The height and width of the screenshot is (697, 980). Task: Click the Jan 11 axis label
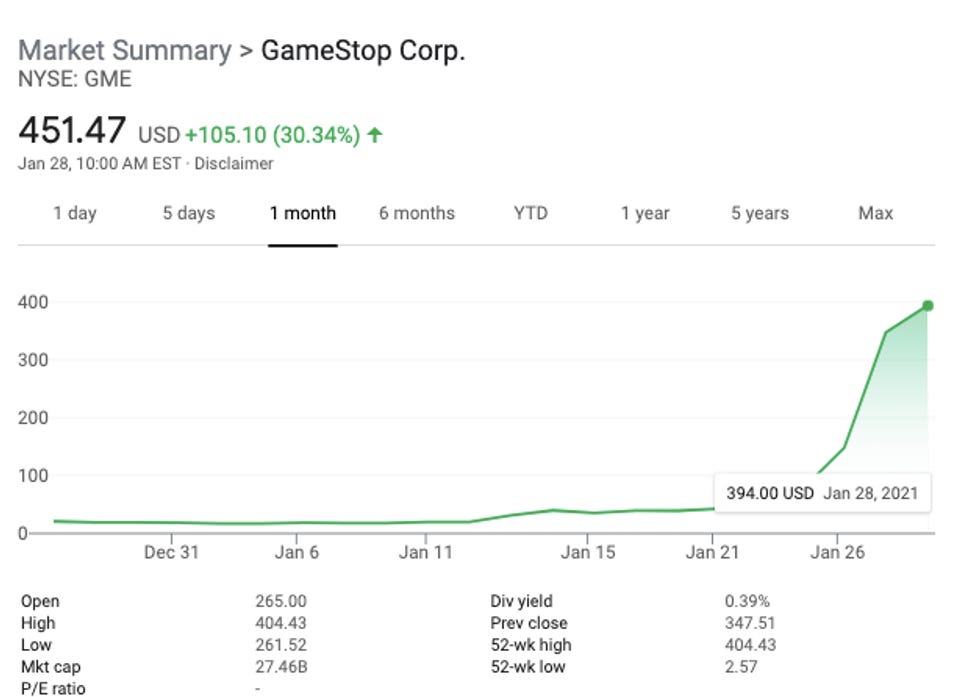click(x=426, y=553)
